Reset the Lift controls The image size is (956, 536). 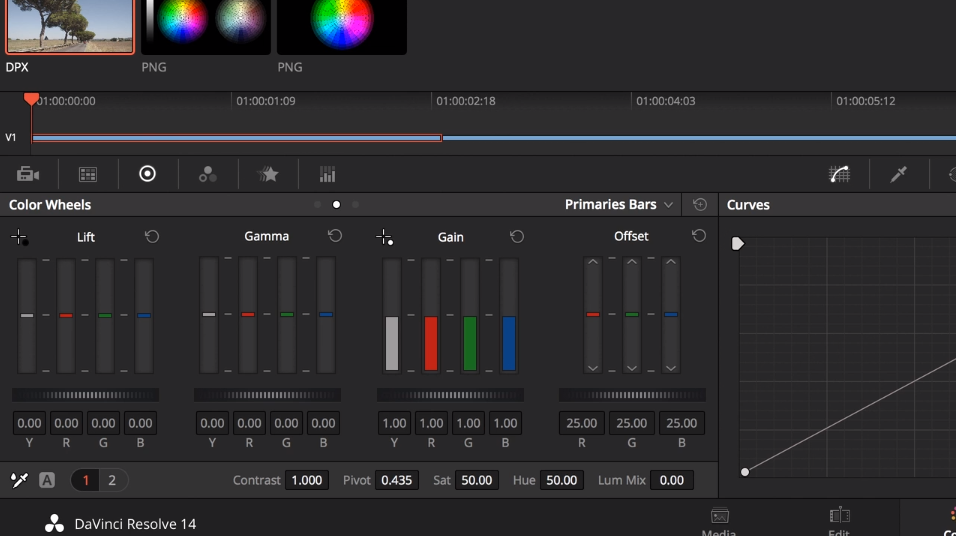click(152, 236)
